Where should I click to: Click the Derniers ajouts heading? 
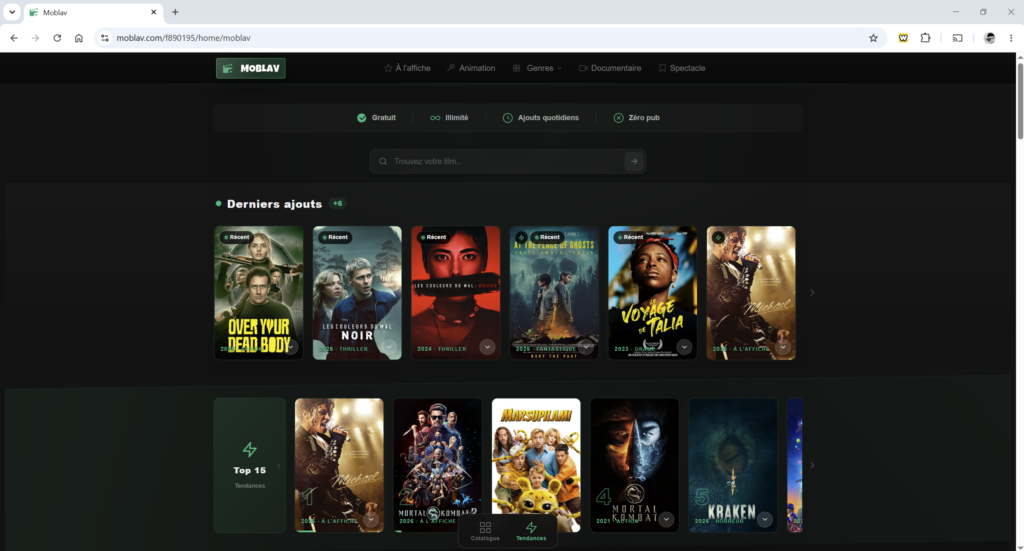click(x=274, y=204)
